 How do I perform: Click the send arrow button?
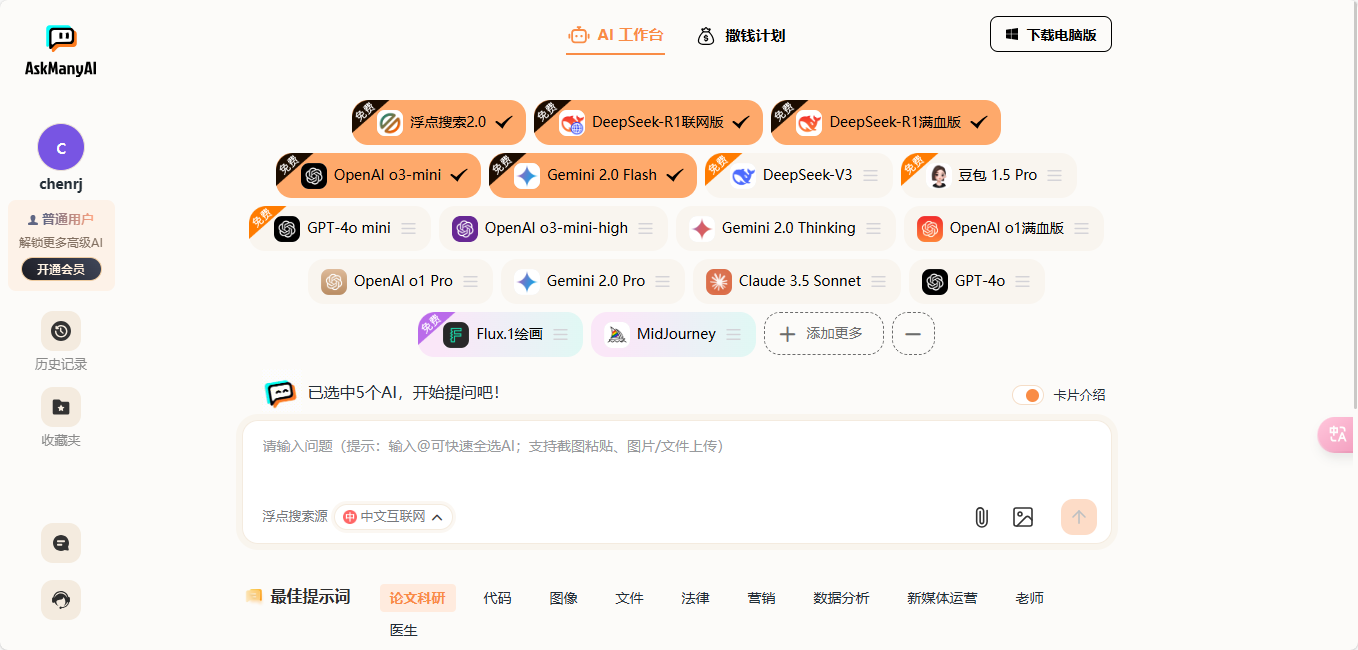tap(1079, 517)
